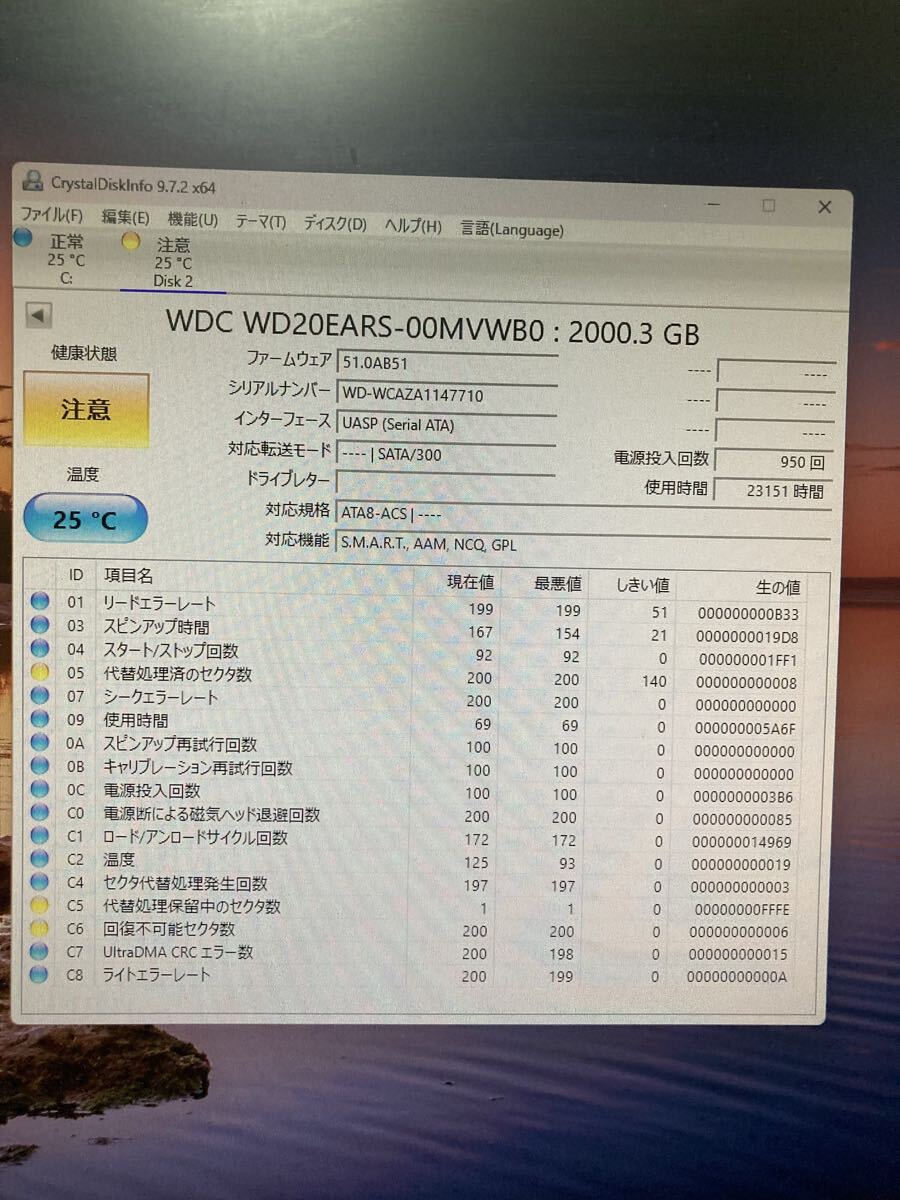The image size is (900, 1200).
Task: Click the blue status icon for ロード/アンロードサイクル回数
Action: tap(40, 835)
